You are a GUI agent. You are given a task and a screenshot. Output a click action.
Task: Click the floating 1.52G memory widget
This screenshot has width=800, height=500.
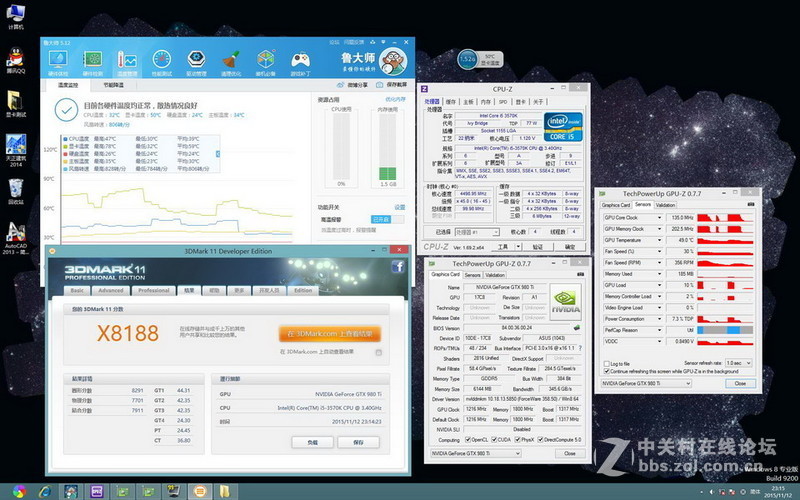480,59
